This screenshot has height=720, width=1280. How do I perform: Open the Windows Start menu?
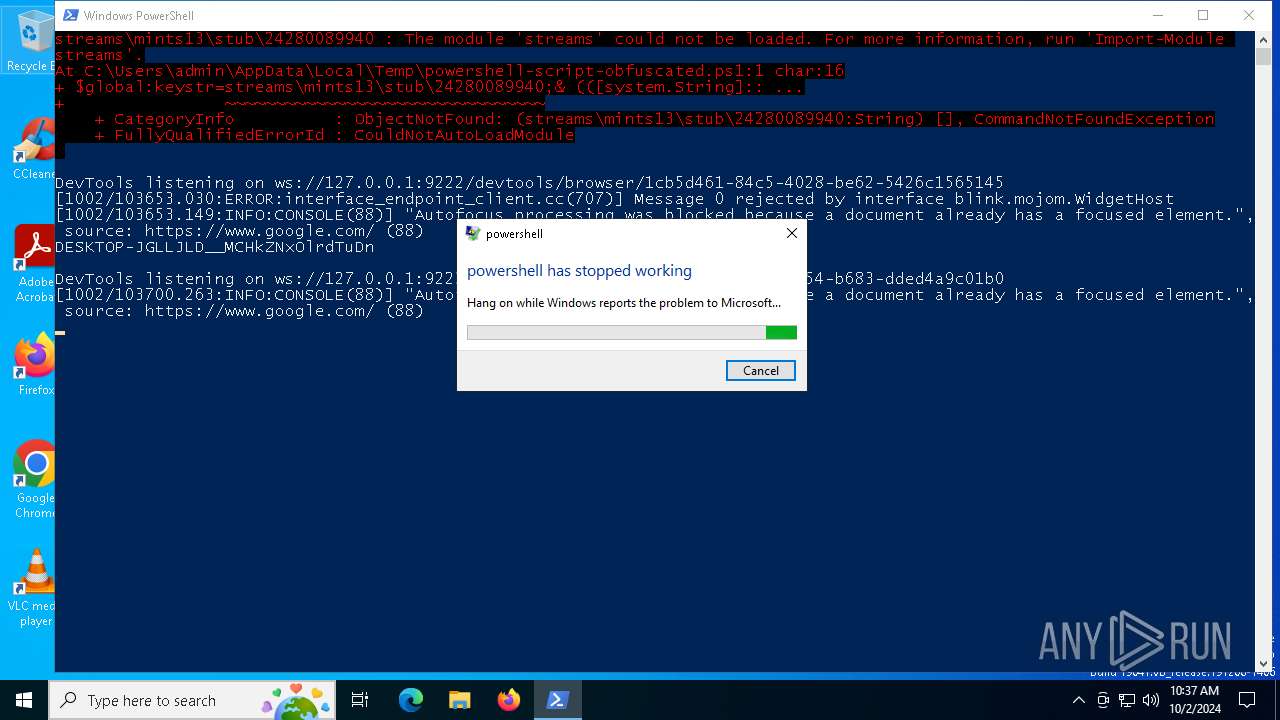tap(24, 700)
